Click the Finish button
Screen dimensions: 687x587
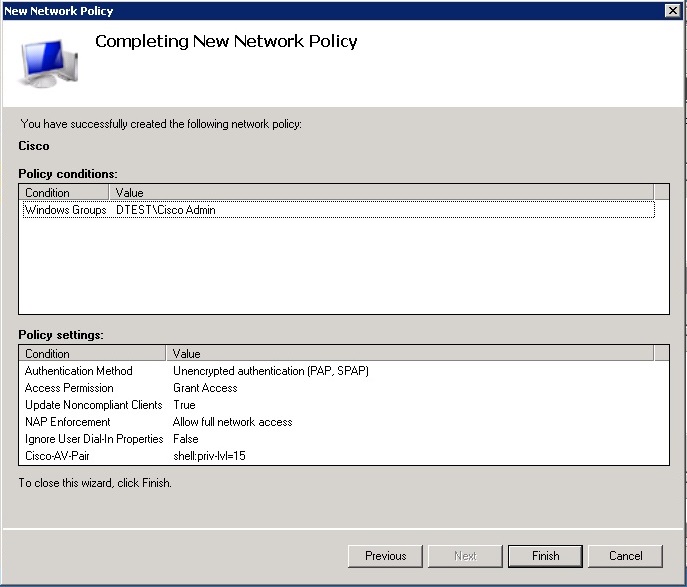[545, 556]
